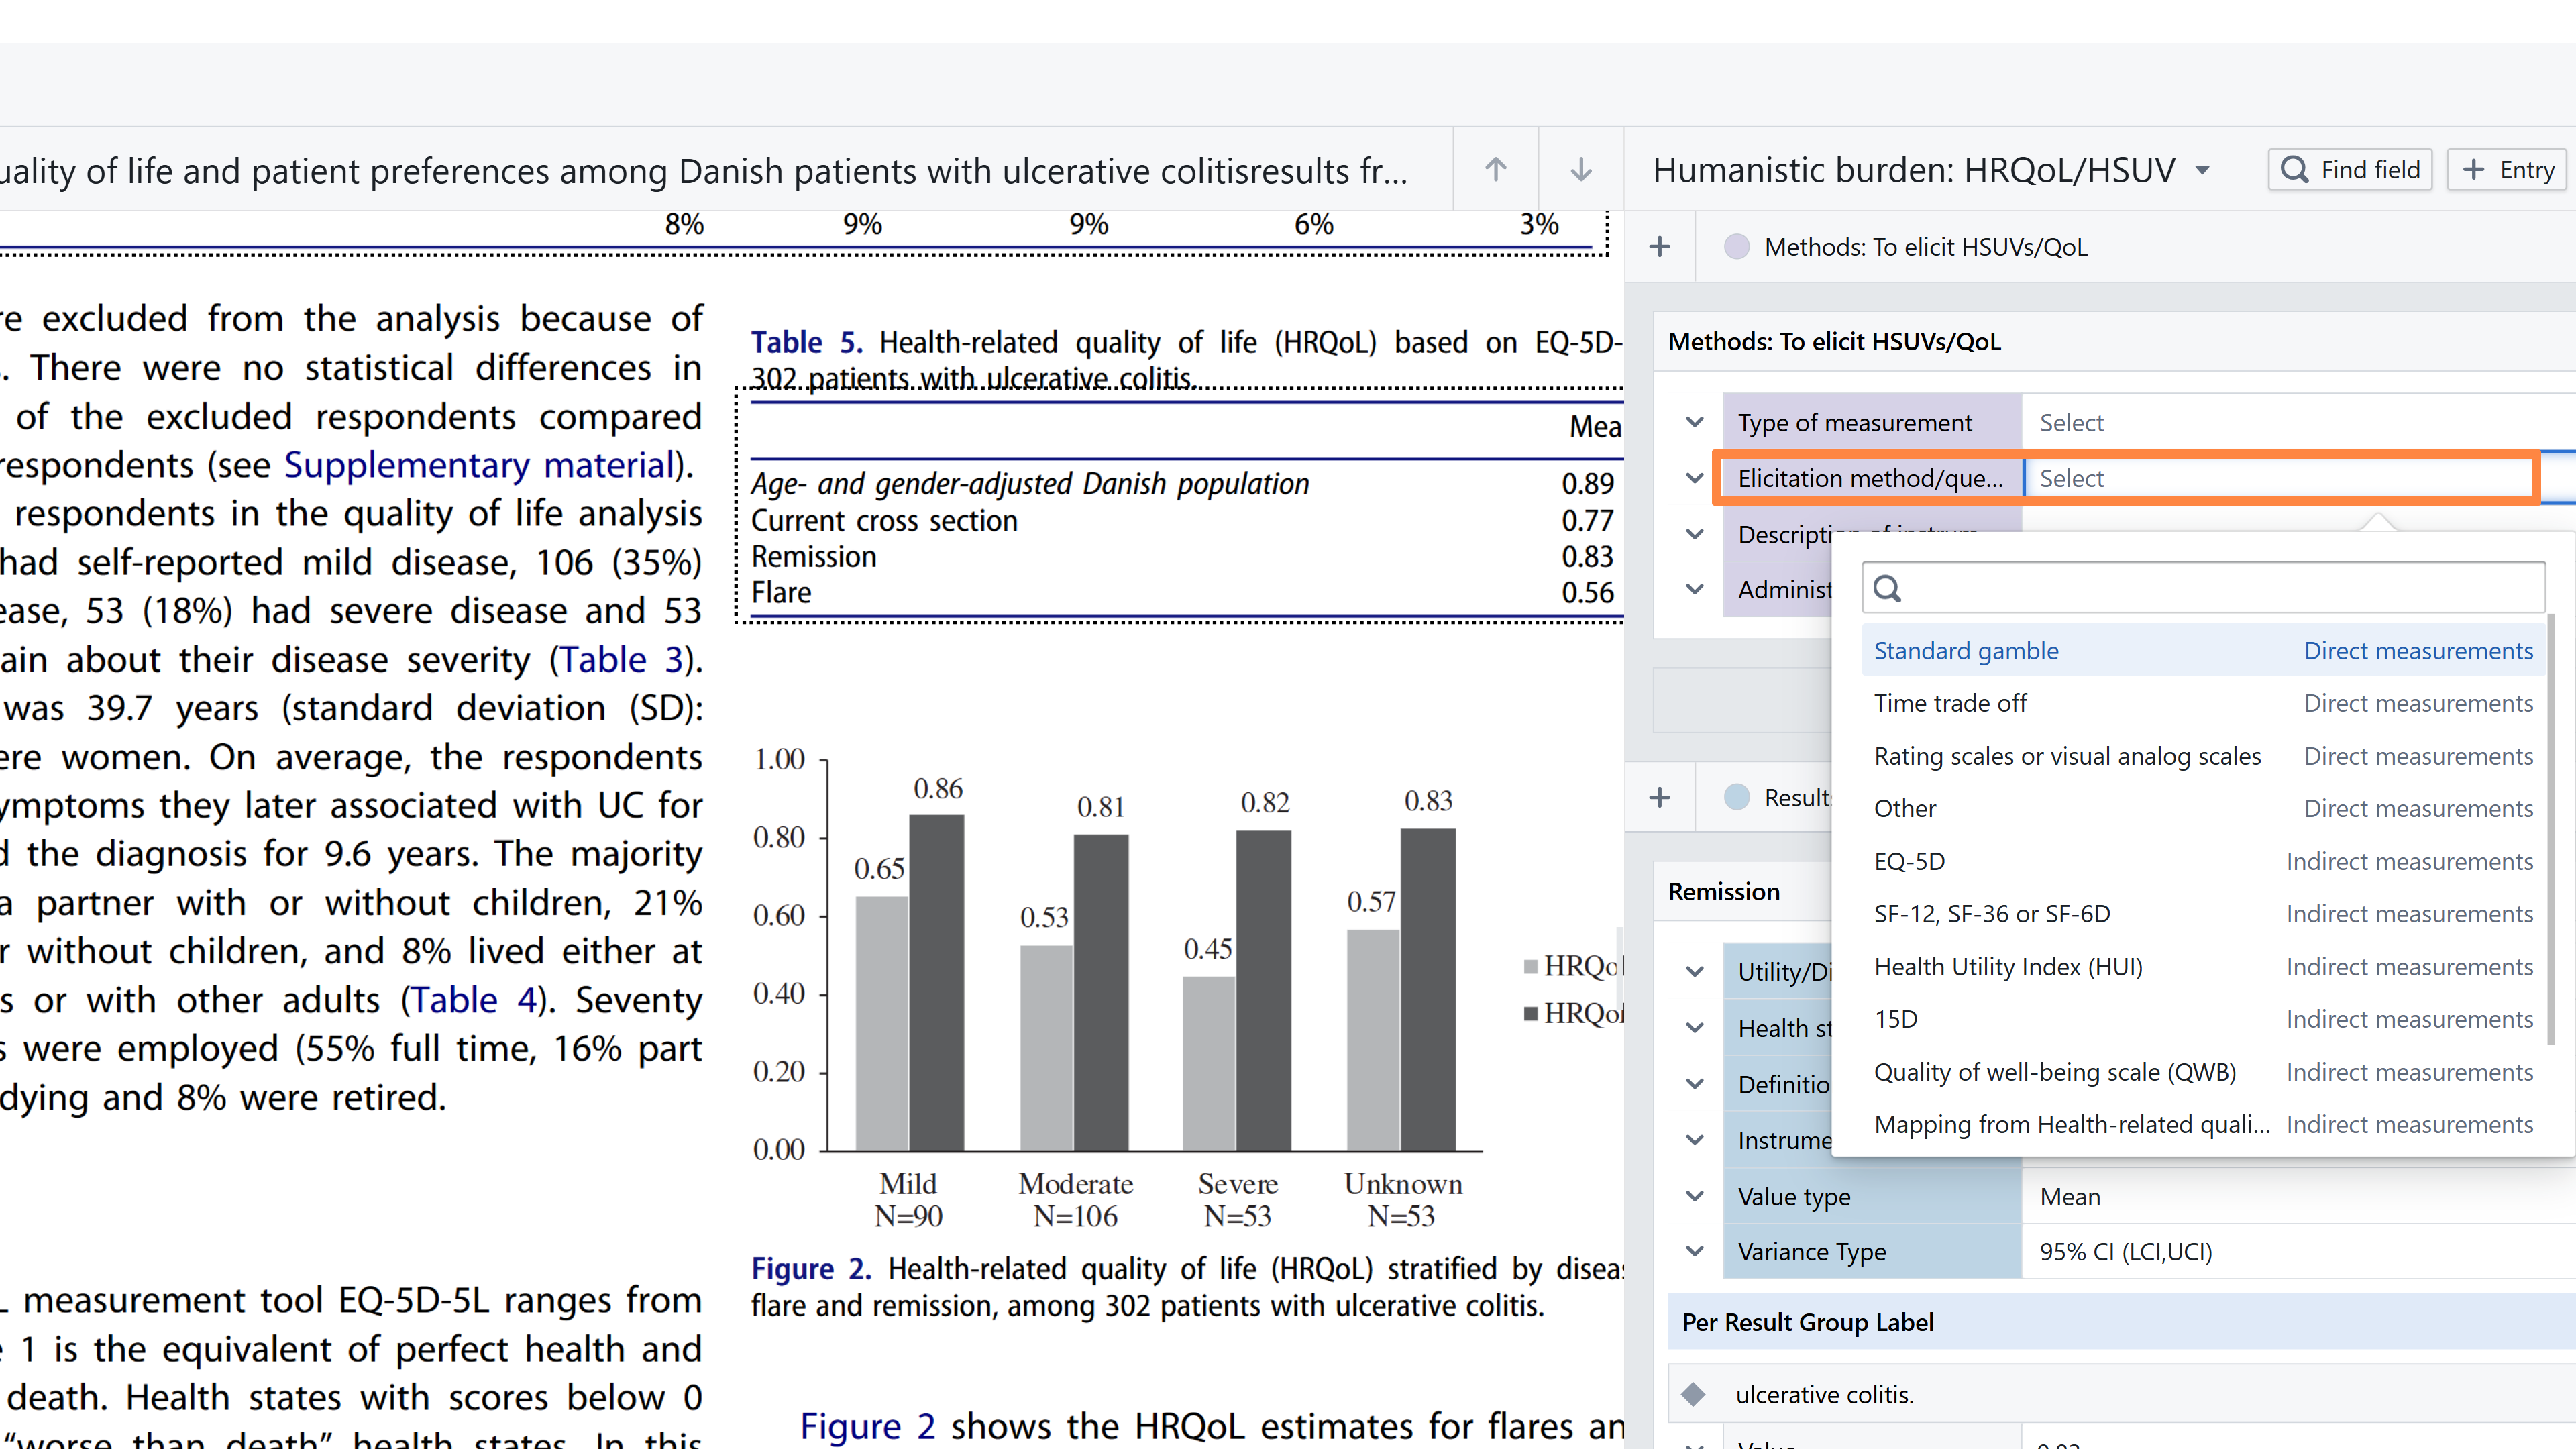The image size is (2576, 1449).
Task: Click the search magnifier icon in dropdown
Action: pyautogui.click(x=1887, y=588)
